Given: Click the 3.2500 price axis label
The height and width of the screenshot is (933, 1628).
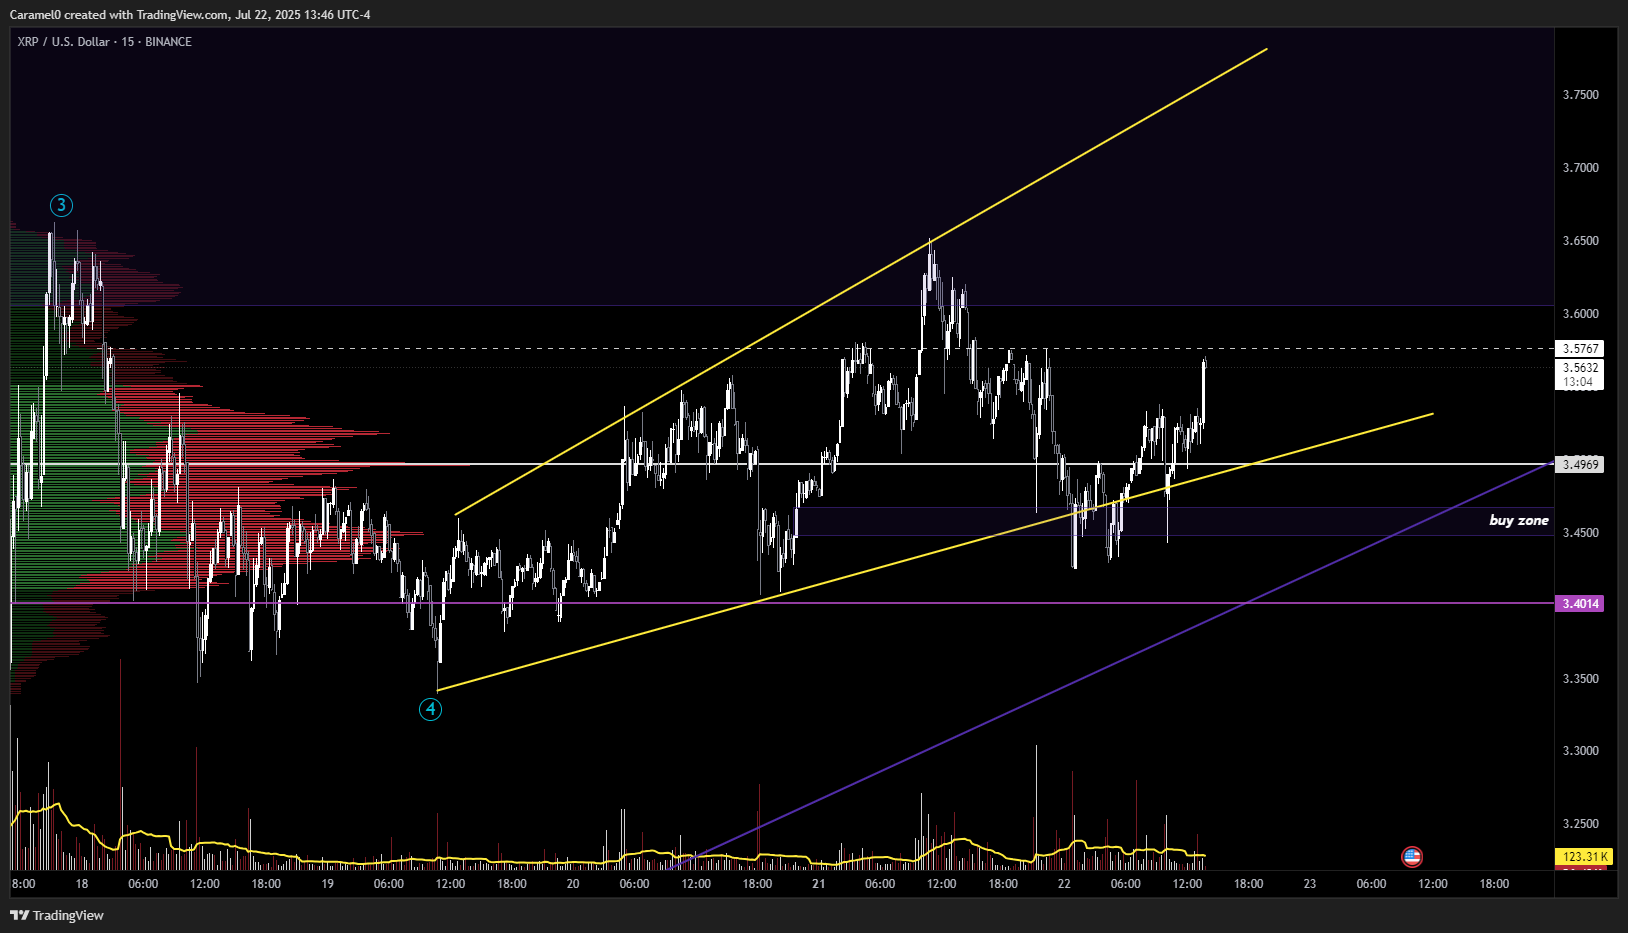Looking at the screenshot, I should 1580,824.
